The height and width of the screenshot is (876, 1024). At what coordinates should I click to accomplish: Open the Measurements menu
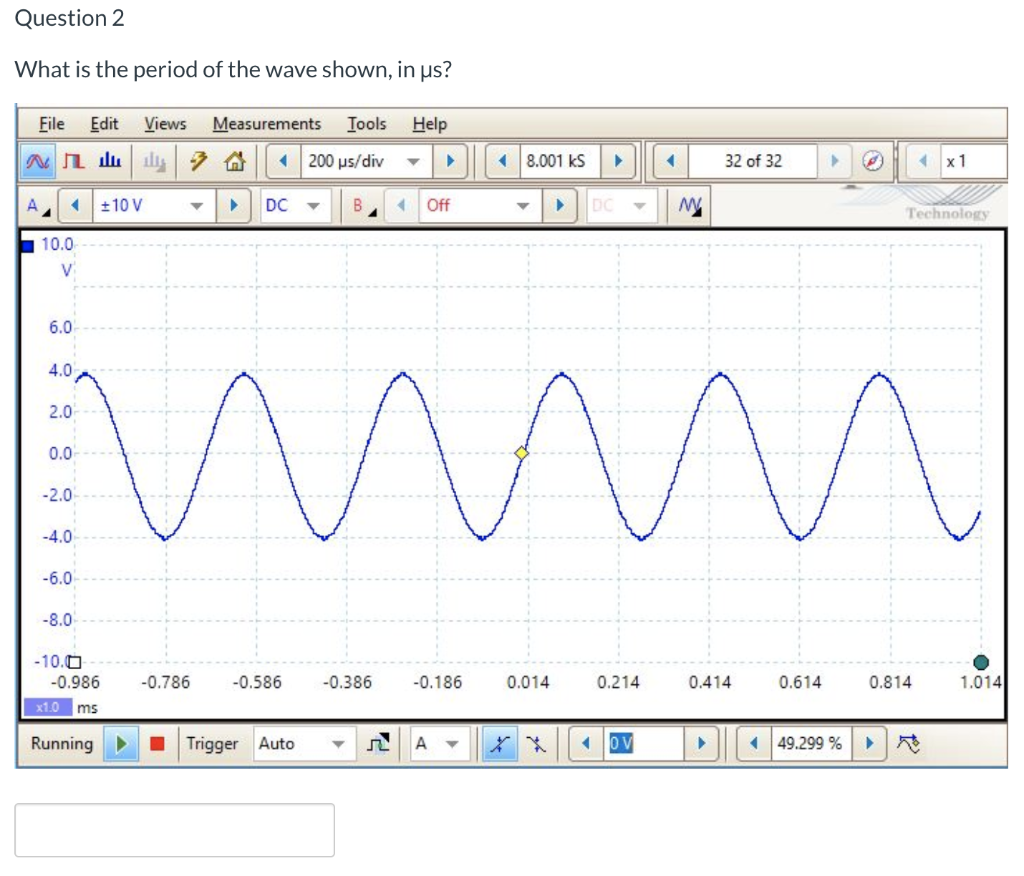pyautogui.click(x=266, y=123)
